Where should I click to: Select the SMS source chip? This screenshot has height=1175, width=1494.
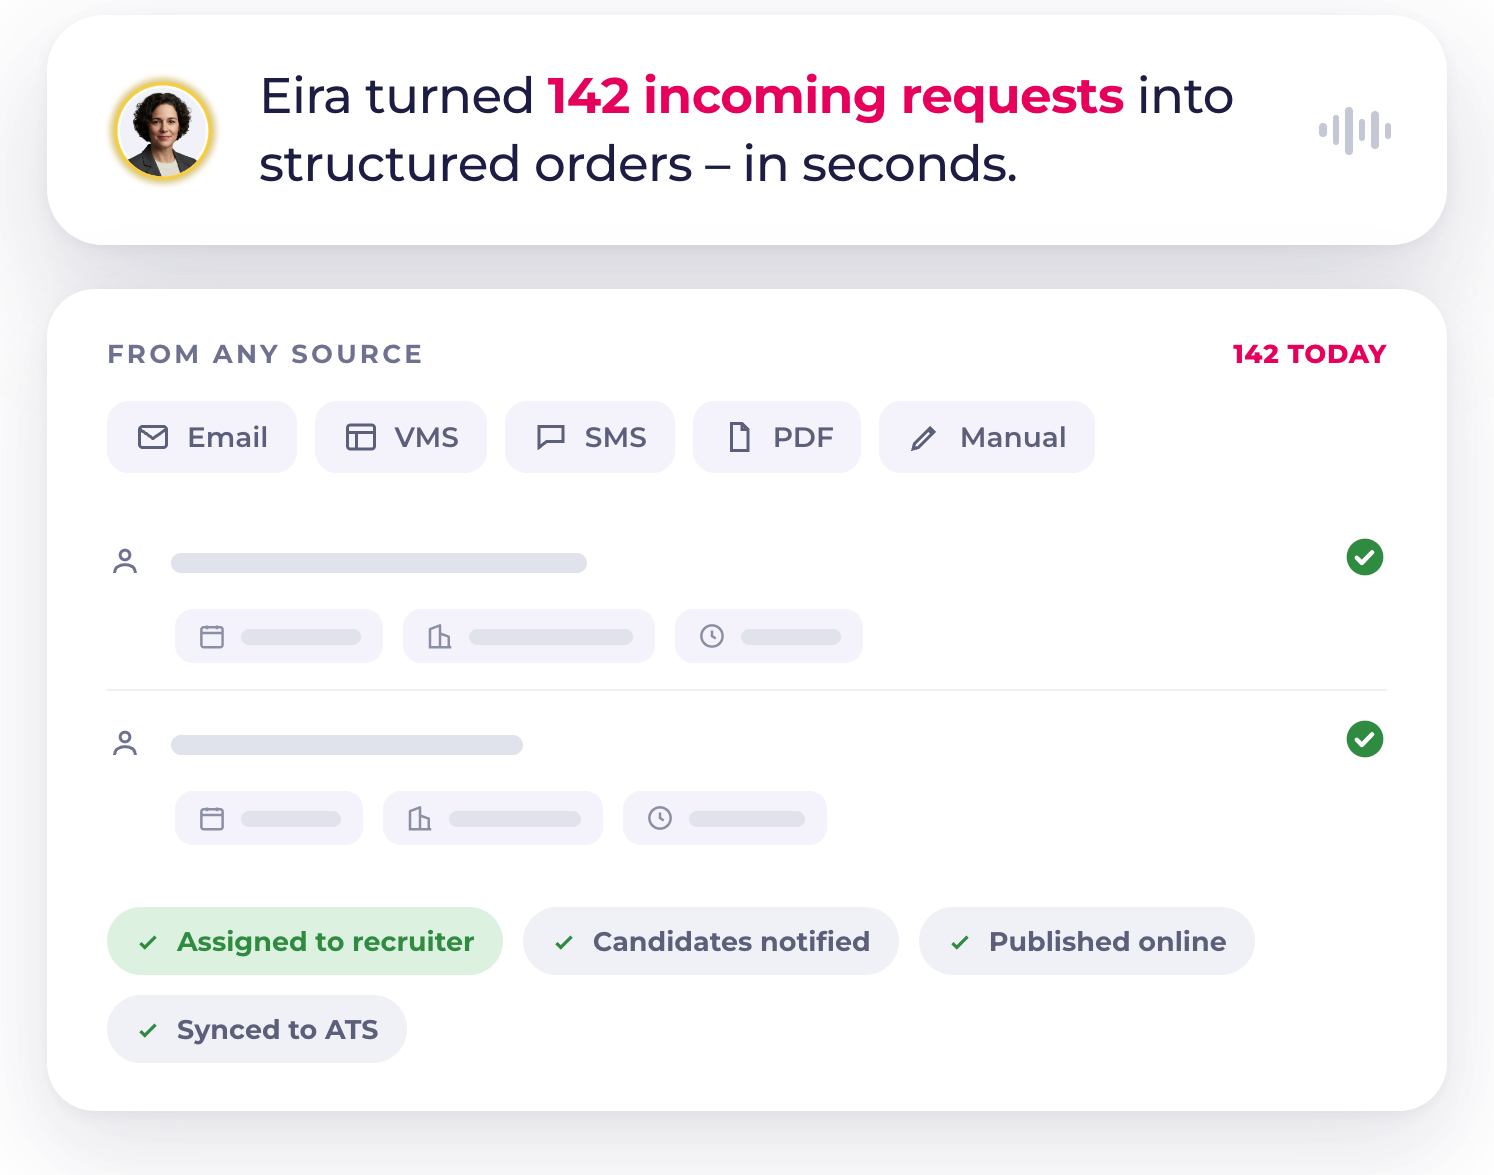pos(590,437)
